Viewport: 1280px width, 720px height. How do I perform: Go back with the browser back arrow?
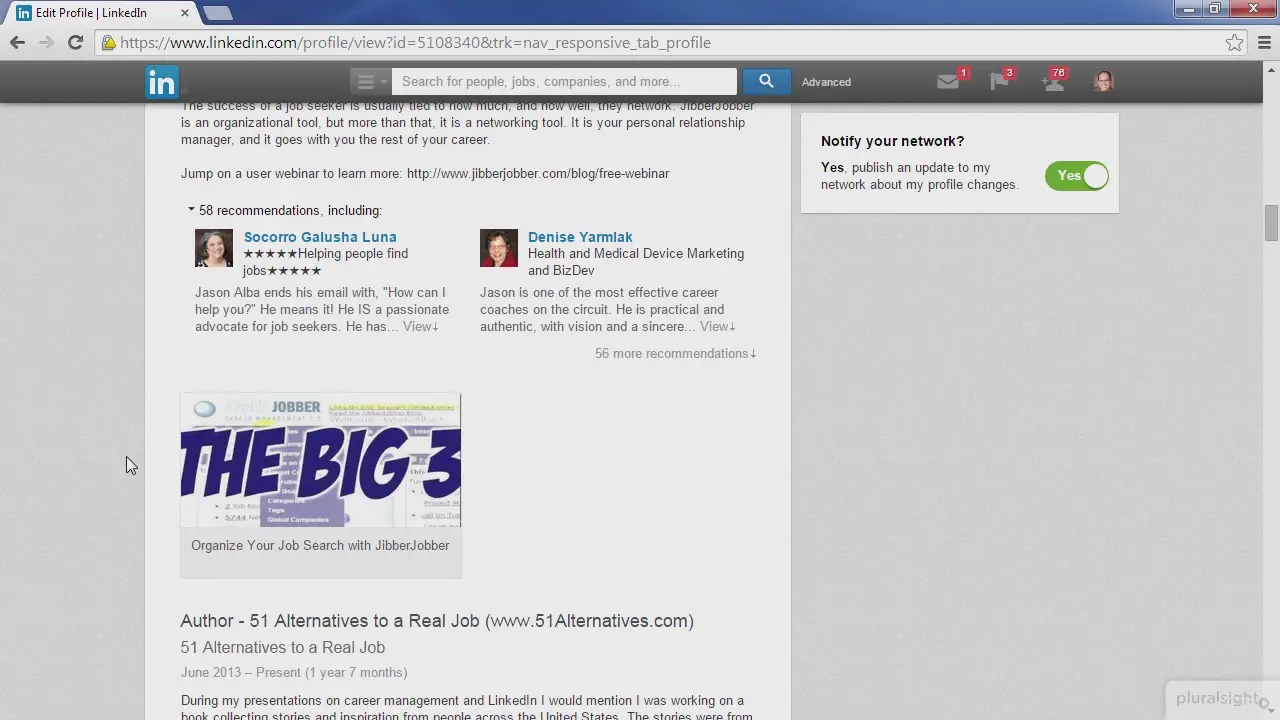point(17,43)
